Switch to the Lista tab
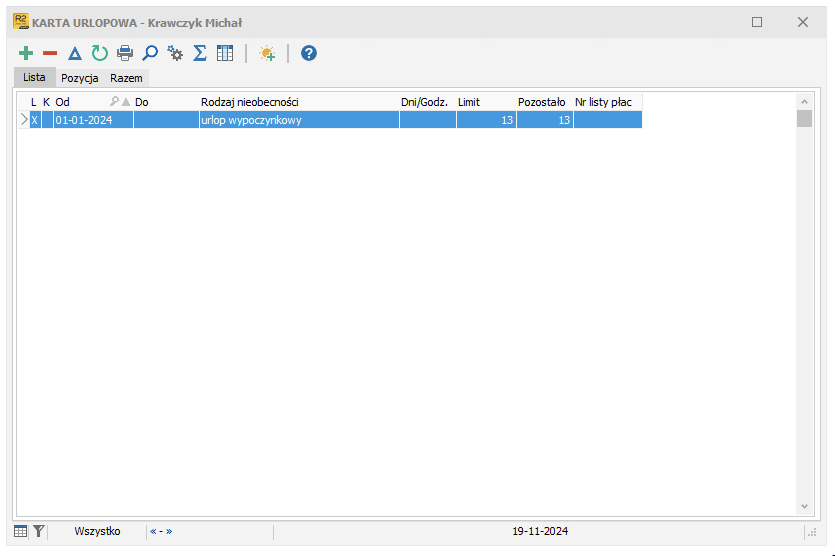 tap(34, 77)
